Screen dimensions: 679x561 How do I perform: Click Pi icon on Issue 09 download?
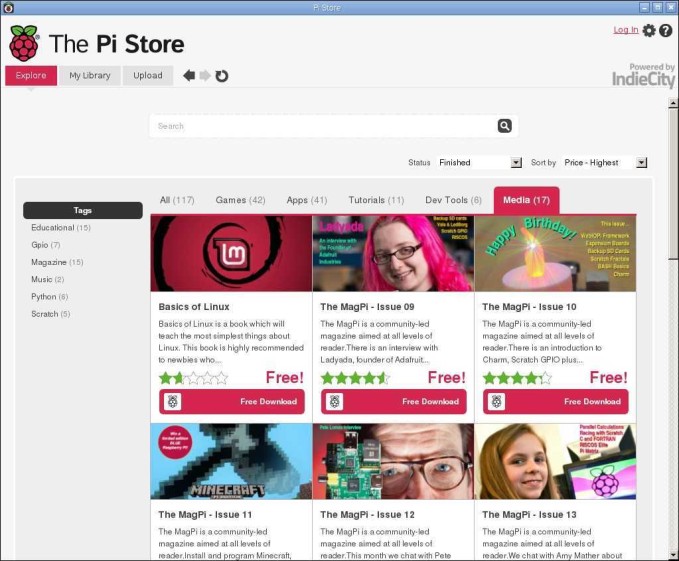pos(334,401)
